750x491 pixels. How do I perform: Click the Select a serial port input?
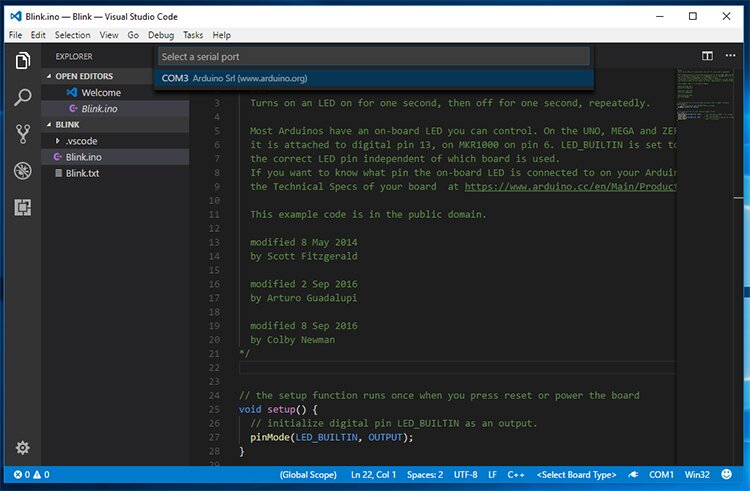374,56
